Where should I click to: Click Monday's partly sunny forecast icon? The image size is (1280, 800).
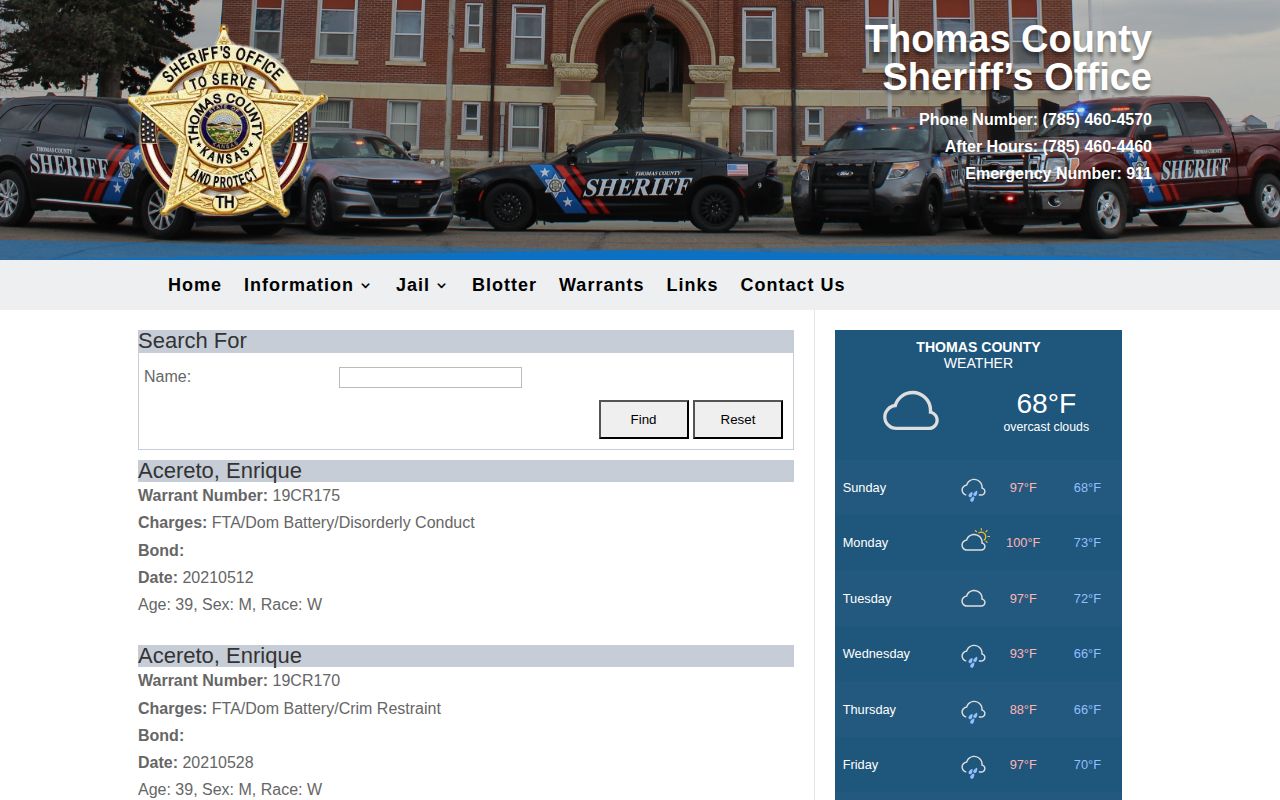[975, 541]
